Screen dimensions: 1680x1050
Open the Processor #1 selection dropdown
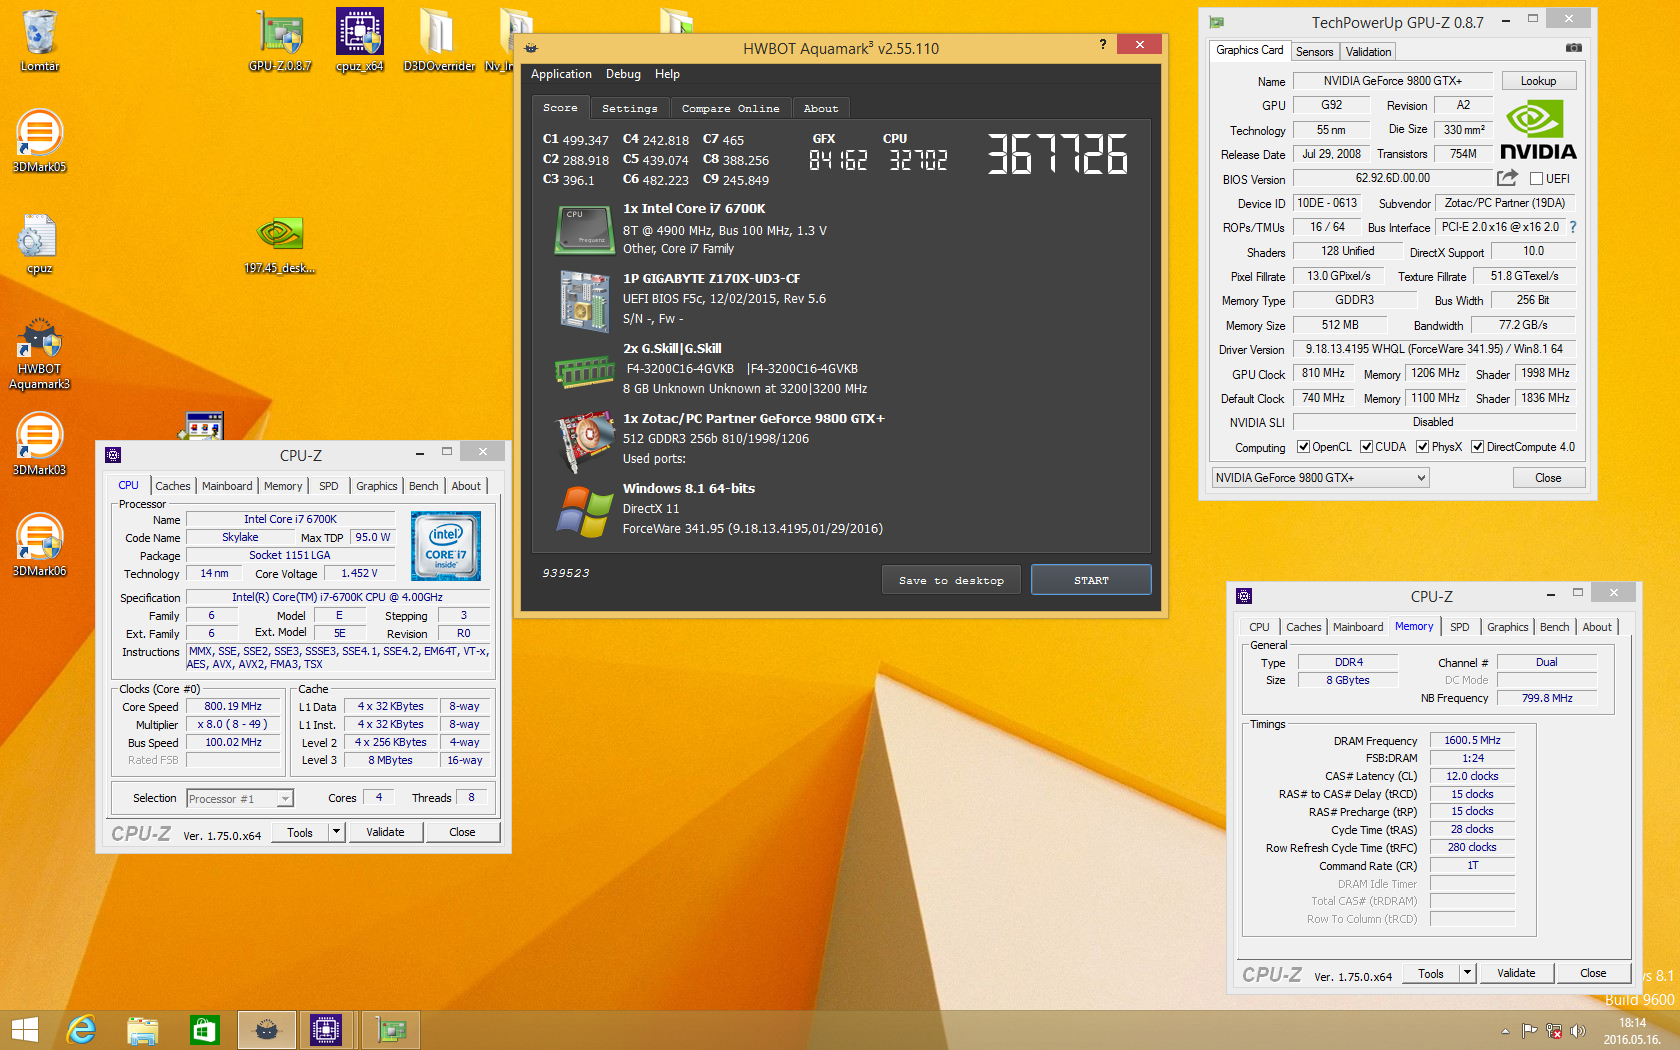pyautogui.click(x=240, y=798)
